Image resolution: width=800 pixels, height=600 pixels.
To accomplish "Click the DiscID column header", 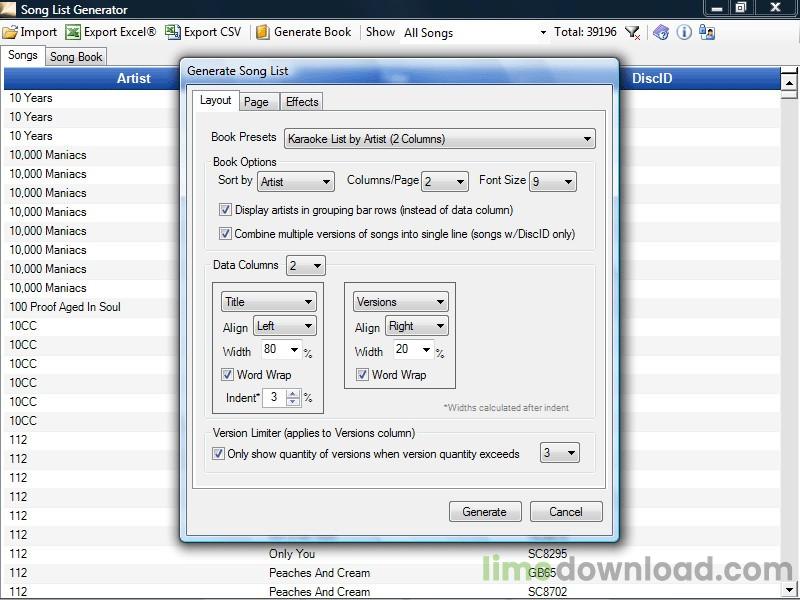I will tap(652, 78).
